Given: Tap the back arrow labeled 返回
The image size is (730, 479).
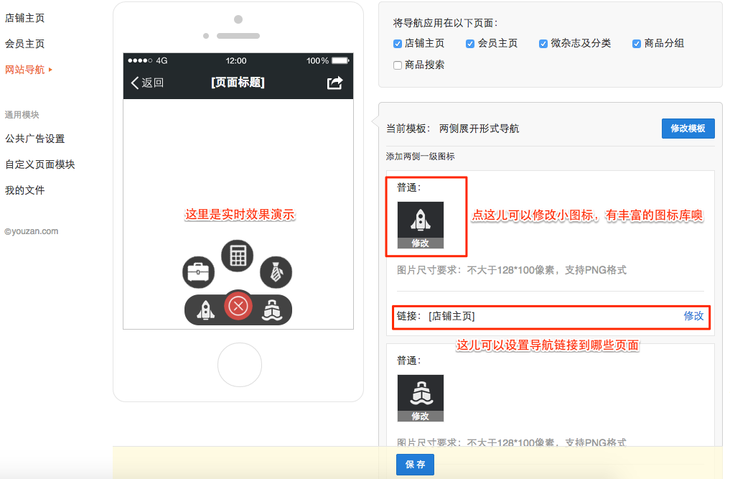Looking at the screenshot, I should click(x=147, y=83).
